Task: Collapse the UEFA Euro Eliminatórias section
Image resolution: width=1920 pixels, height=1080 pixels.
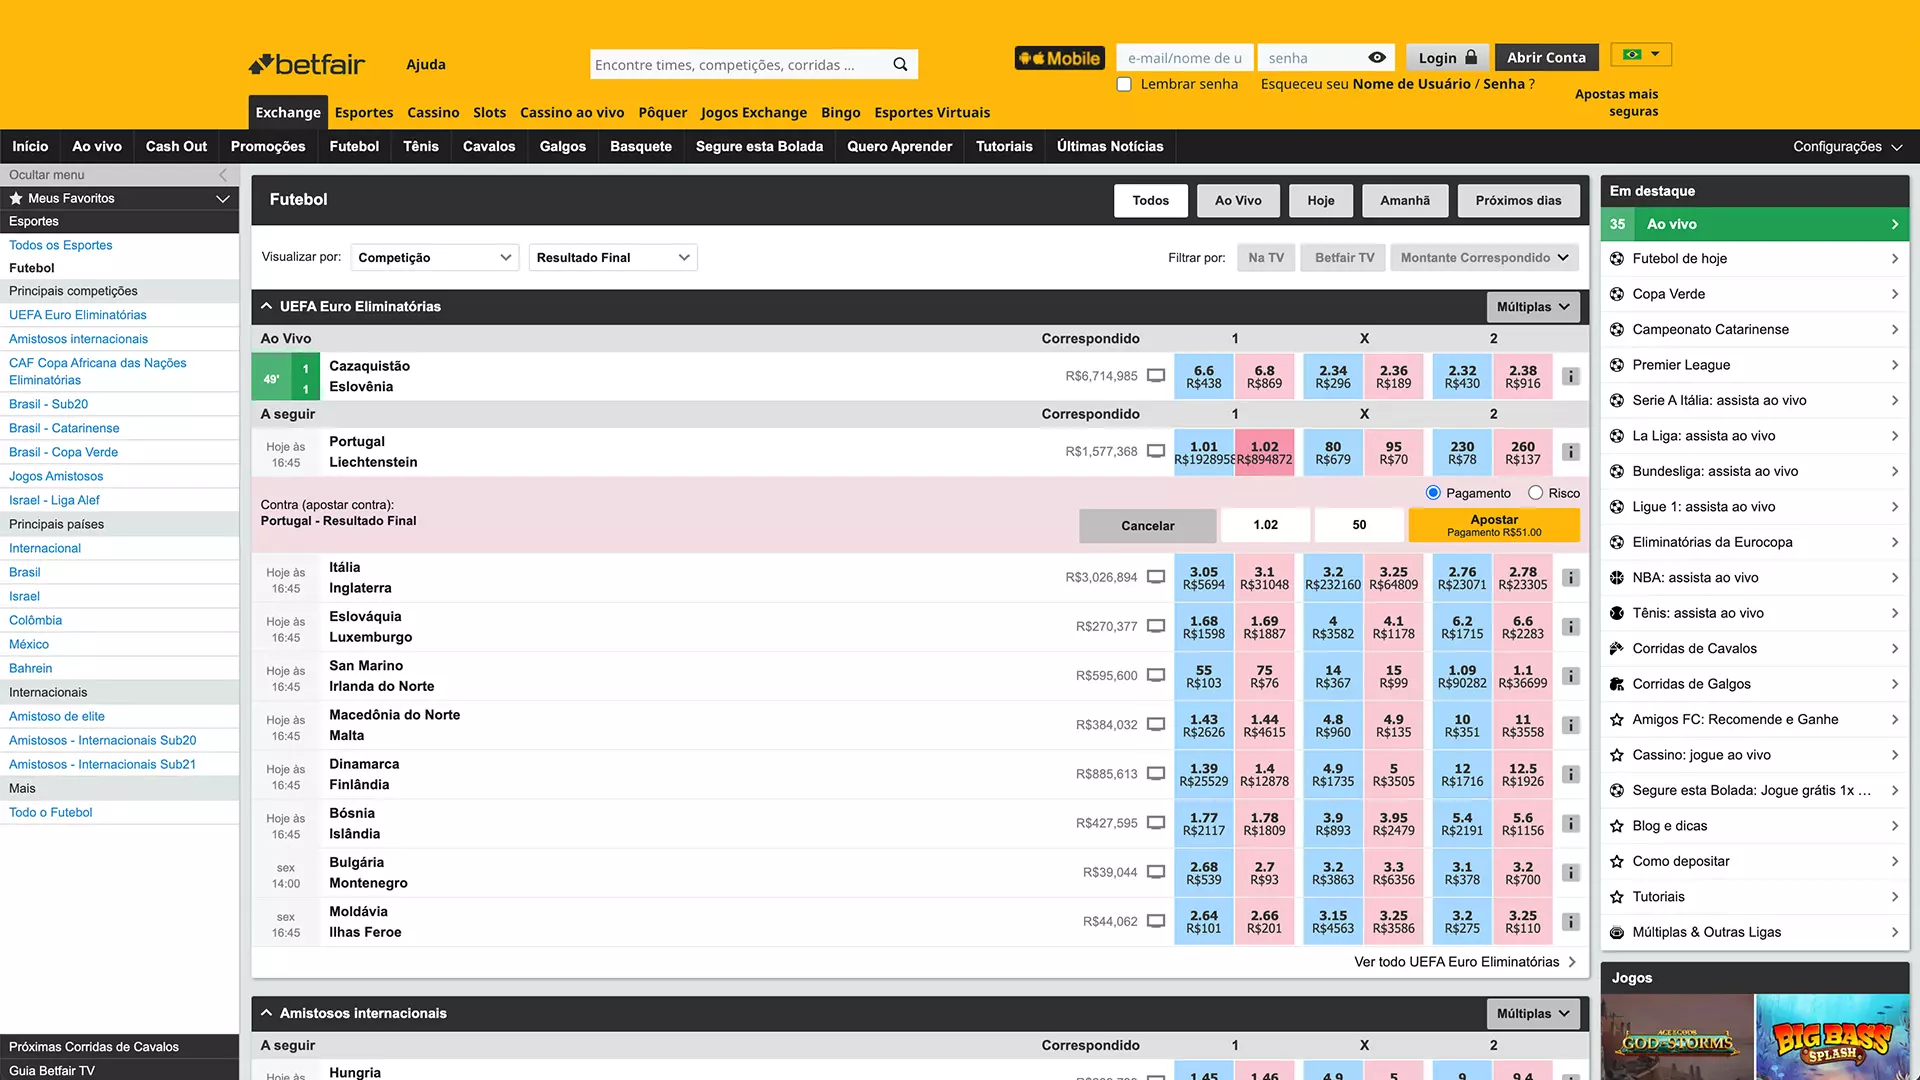Action: (x=267, y=306)
